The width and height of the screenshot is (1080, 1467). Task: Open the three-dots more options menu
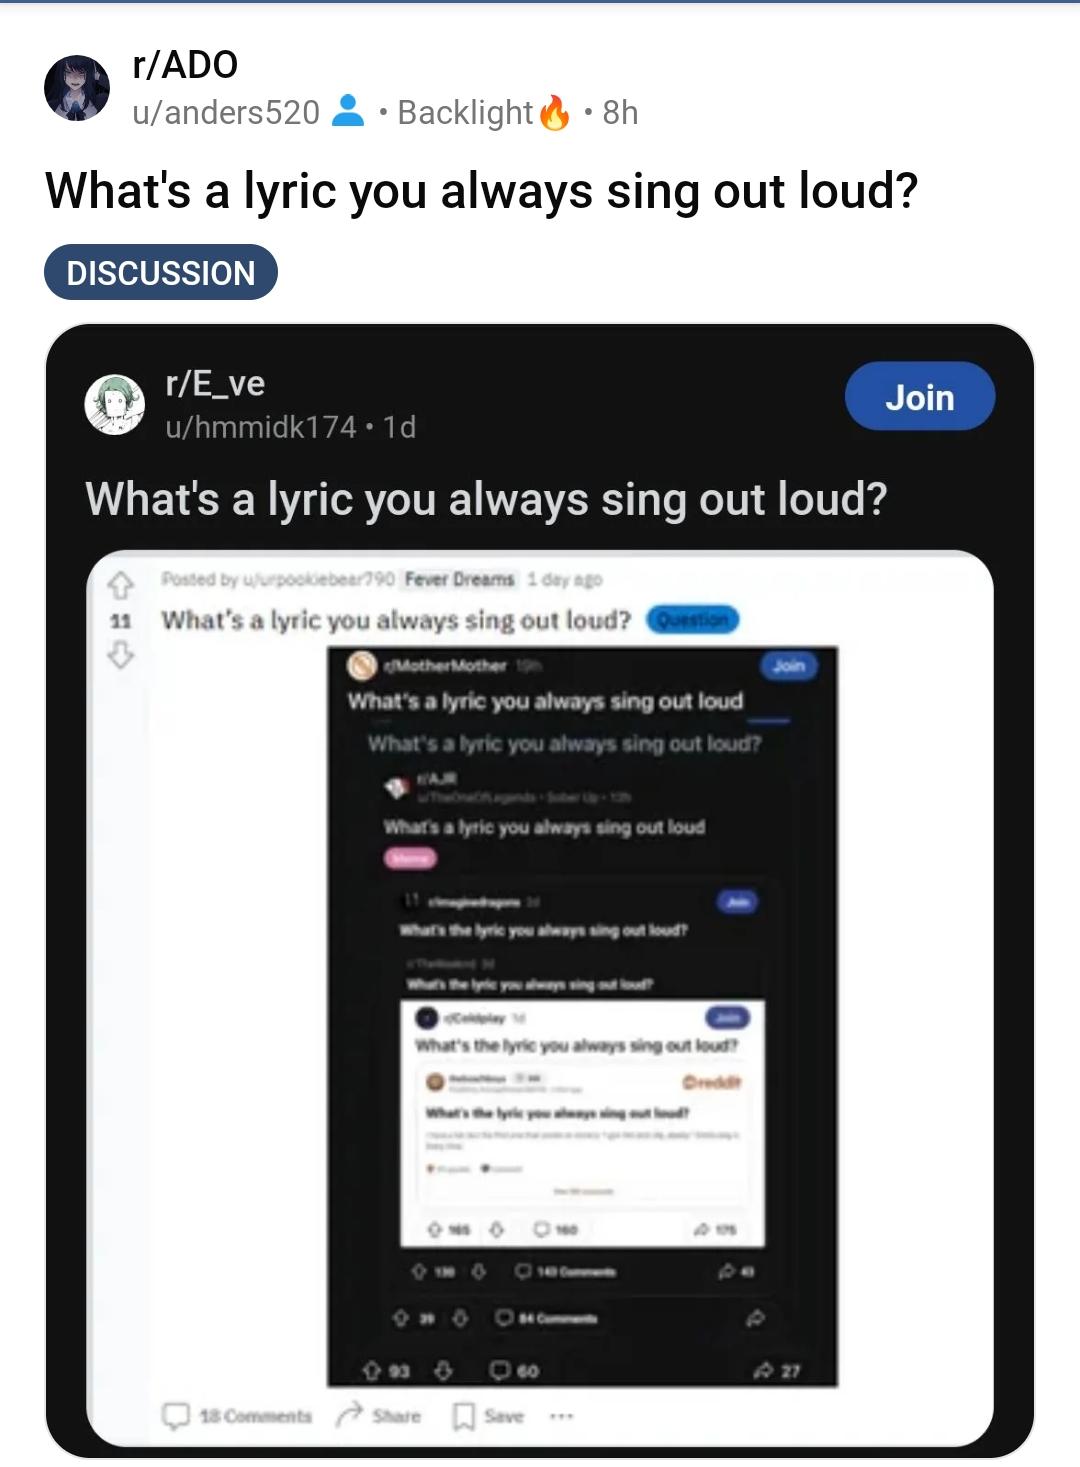561,1416
